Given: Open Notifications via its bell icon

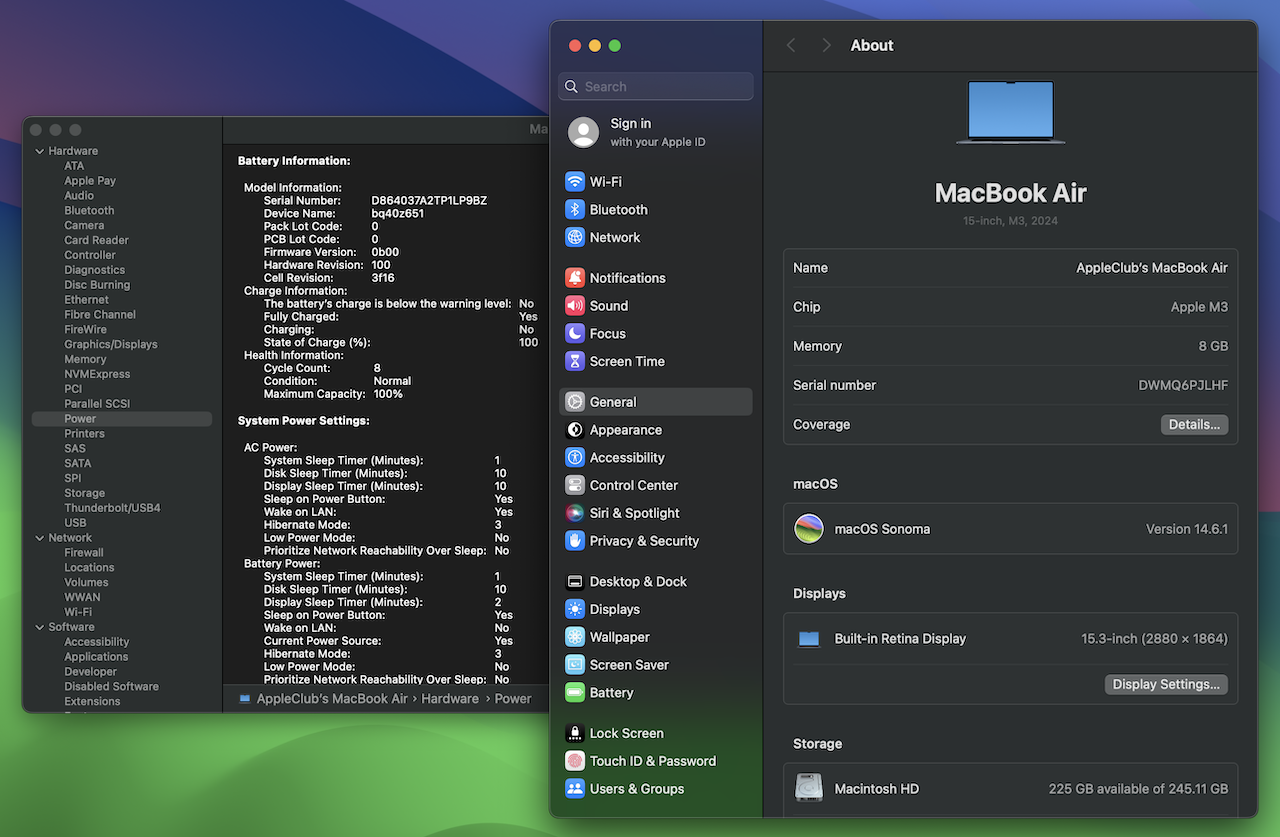Looking at the screenshot, I should [575, 278].
